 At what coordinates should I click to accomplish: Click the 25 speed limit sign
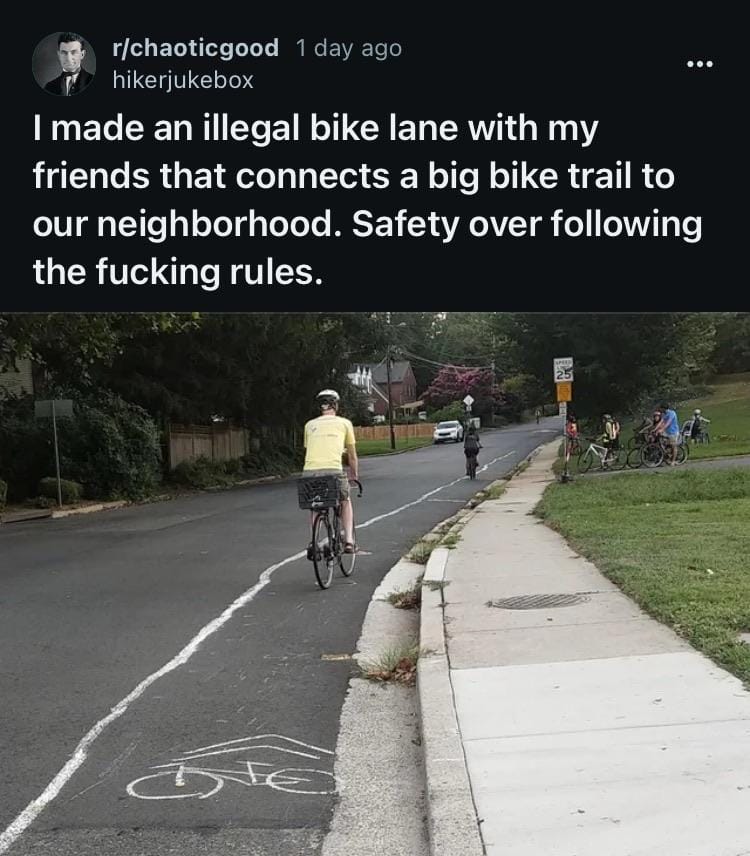pos(564,370)
